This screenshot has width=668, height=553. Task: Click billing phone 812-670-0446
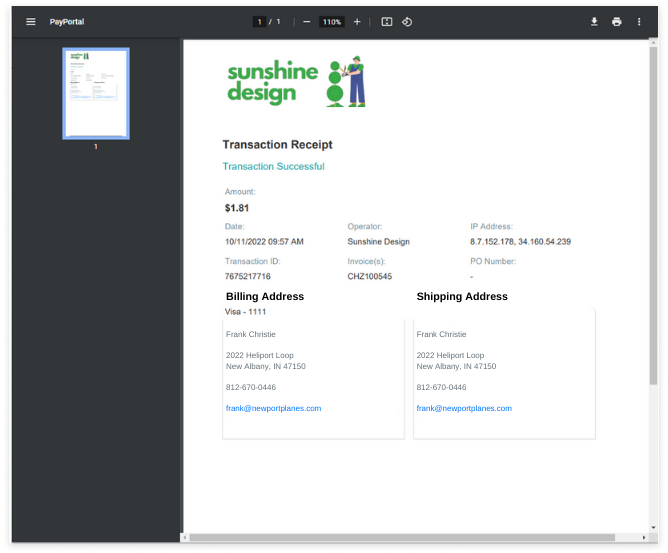point(250,387)
